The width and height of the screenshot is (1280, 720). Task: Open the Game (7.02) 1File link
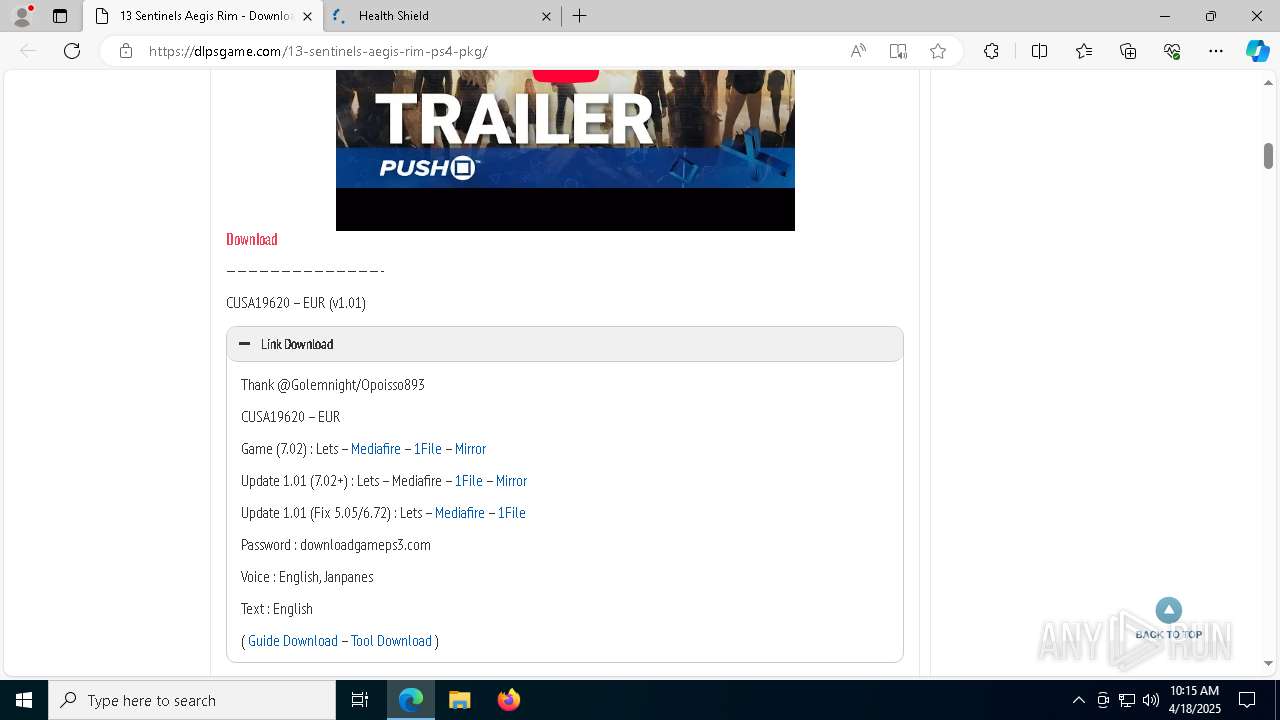pyautogui.click(x=428, y=449)
